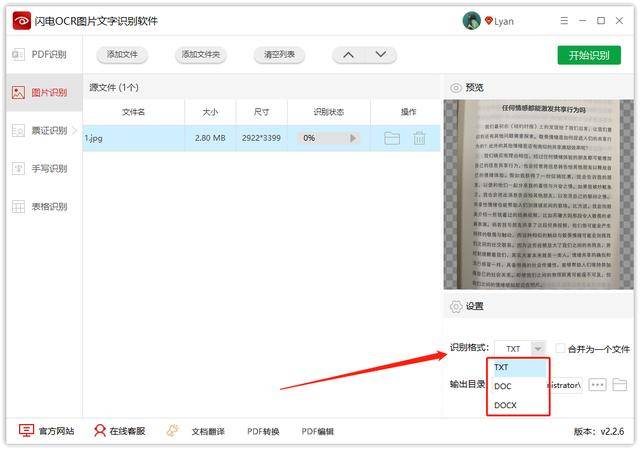Screen dimensions: 640x450
Task: Delete 1.jpg using the trash icon
Action: coord(419,138)
